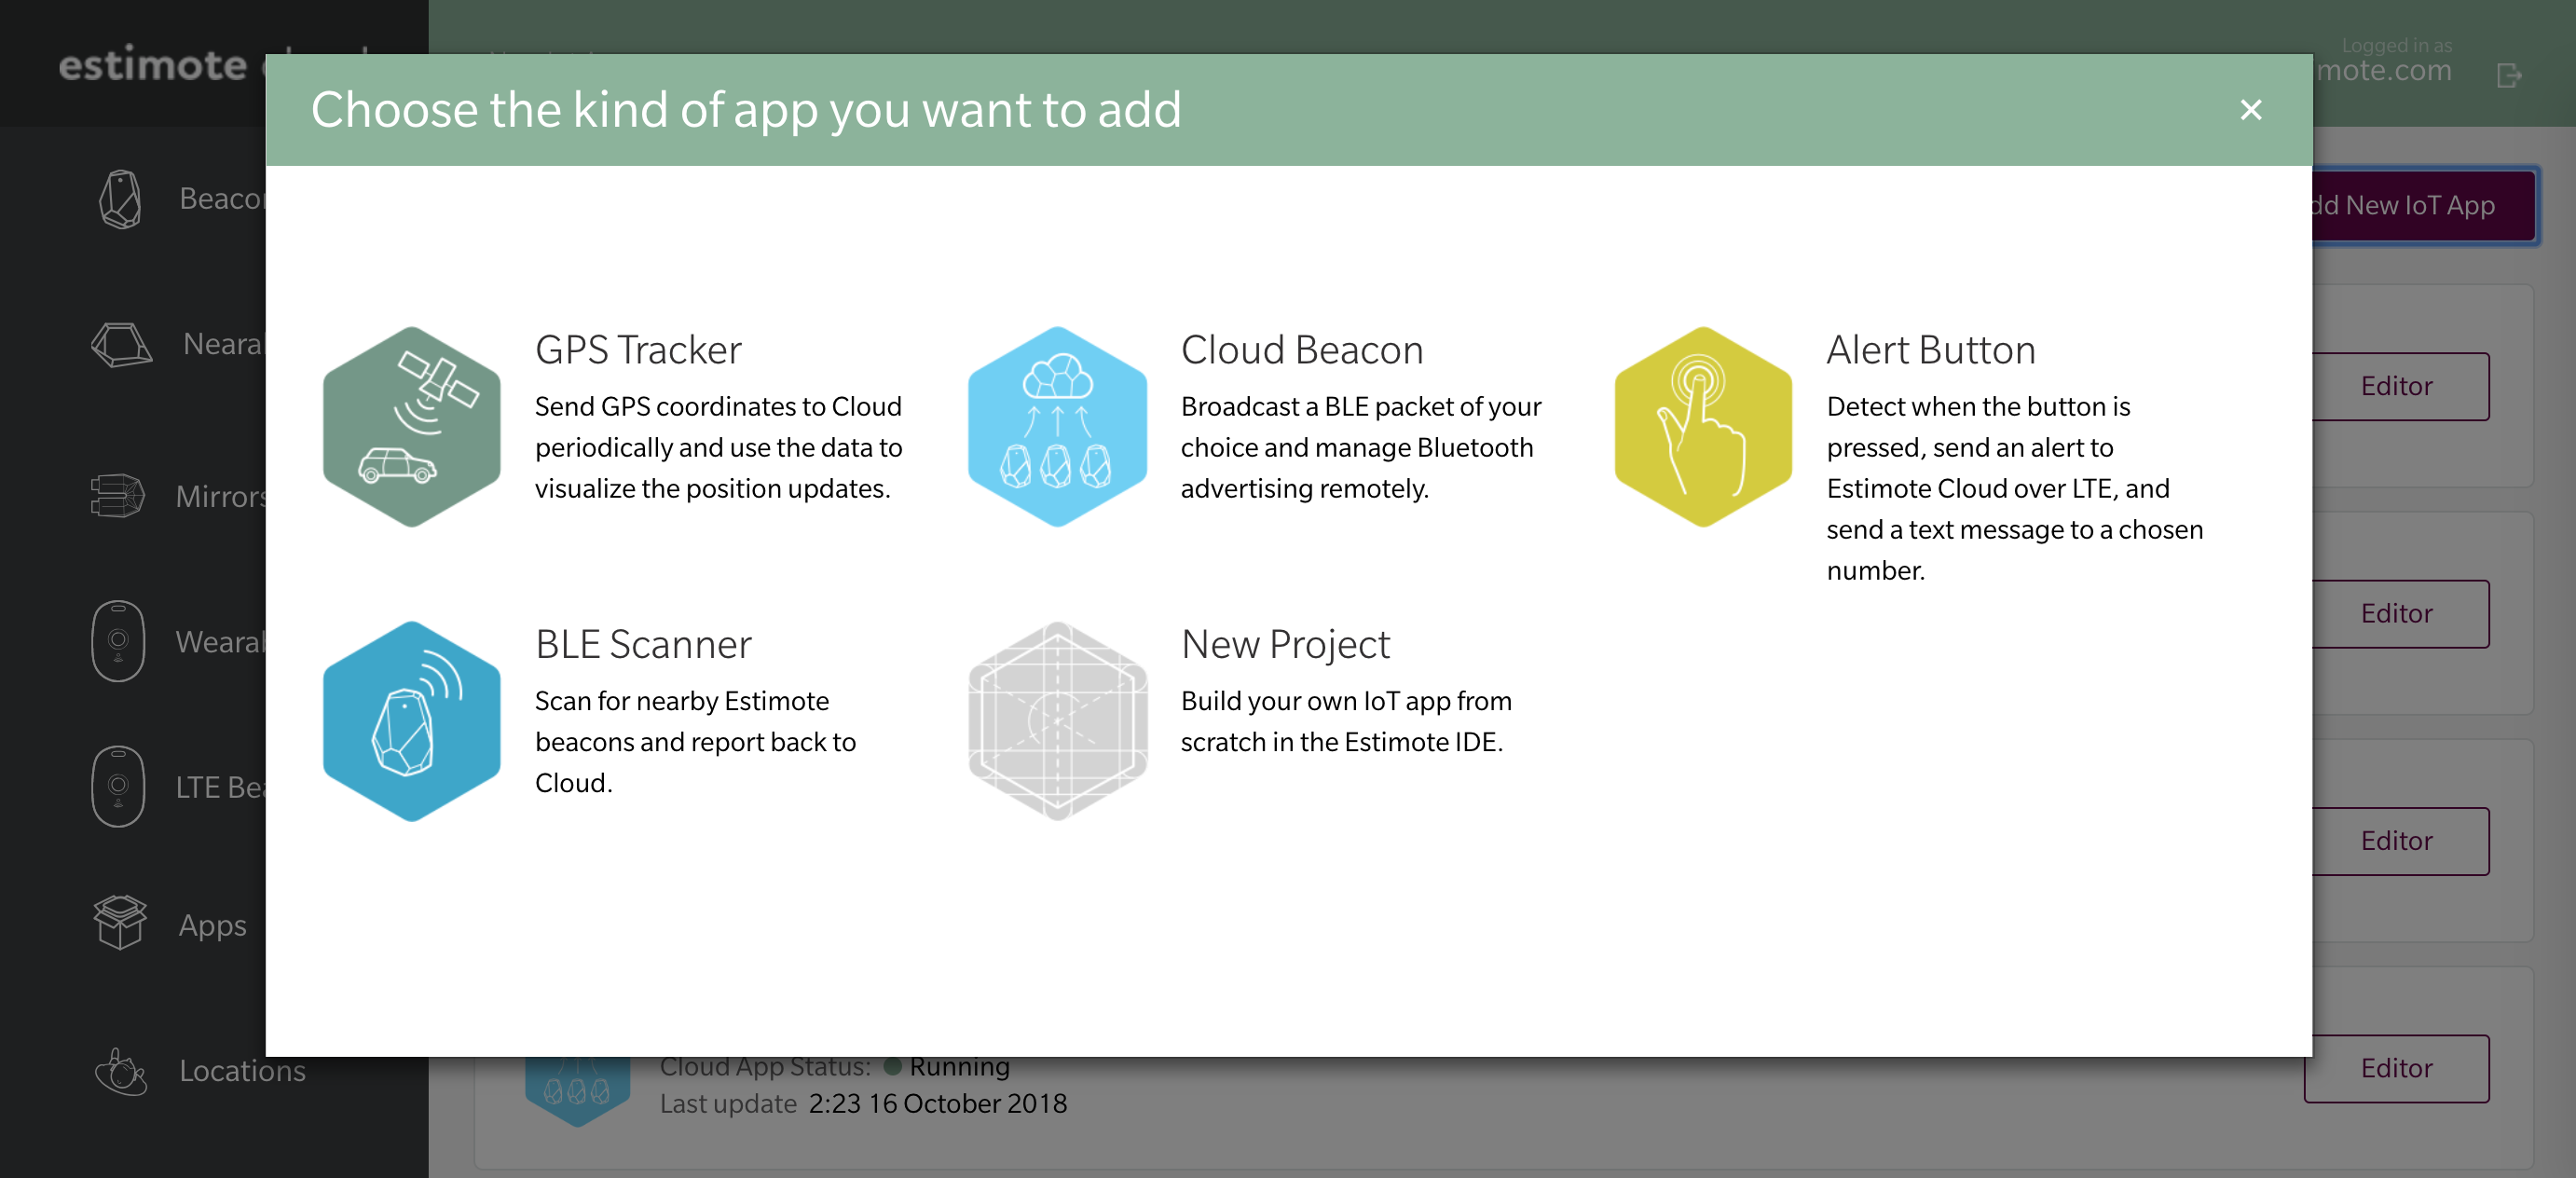This screenshot has width=2576, height=1178.
Task: Click the Alert Button description text
Action: pos(2014,488)
